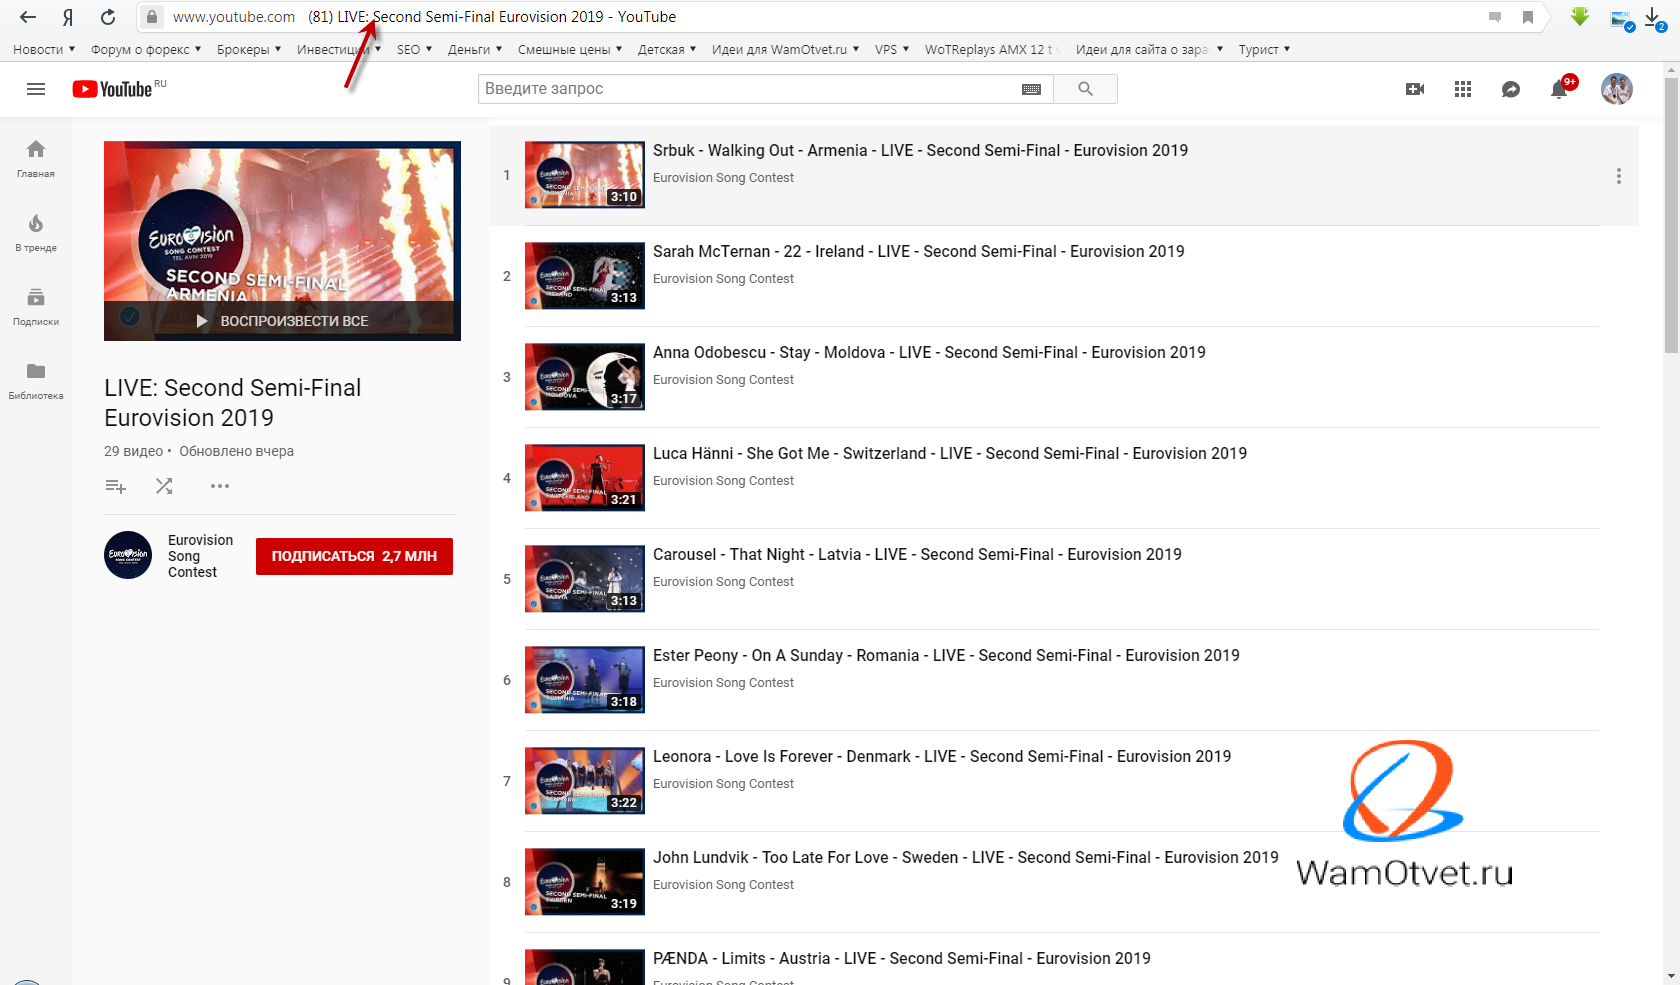This screenshot has width=1680, height=985.
Task: Open Eurovision Song Contest channel avatar
Action: click(128, 555)
